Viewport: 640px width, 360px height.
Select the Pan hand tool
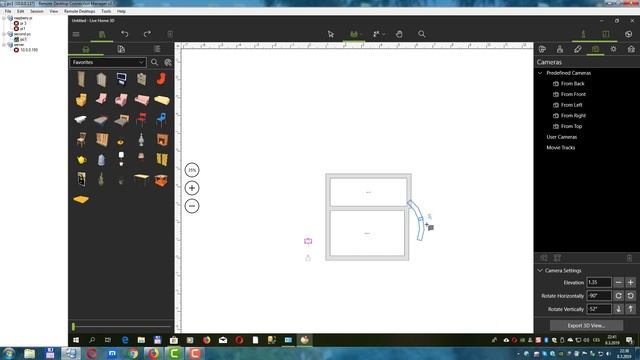[x=399, y=34]
